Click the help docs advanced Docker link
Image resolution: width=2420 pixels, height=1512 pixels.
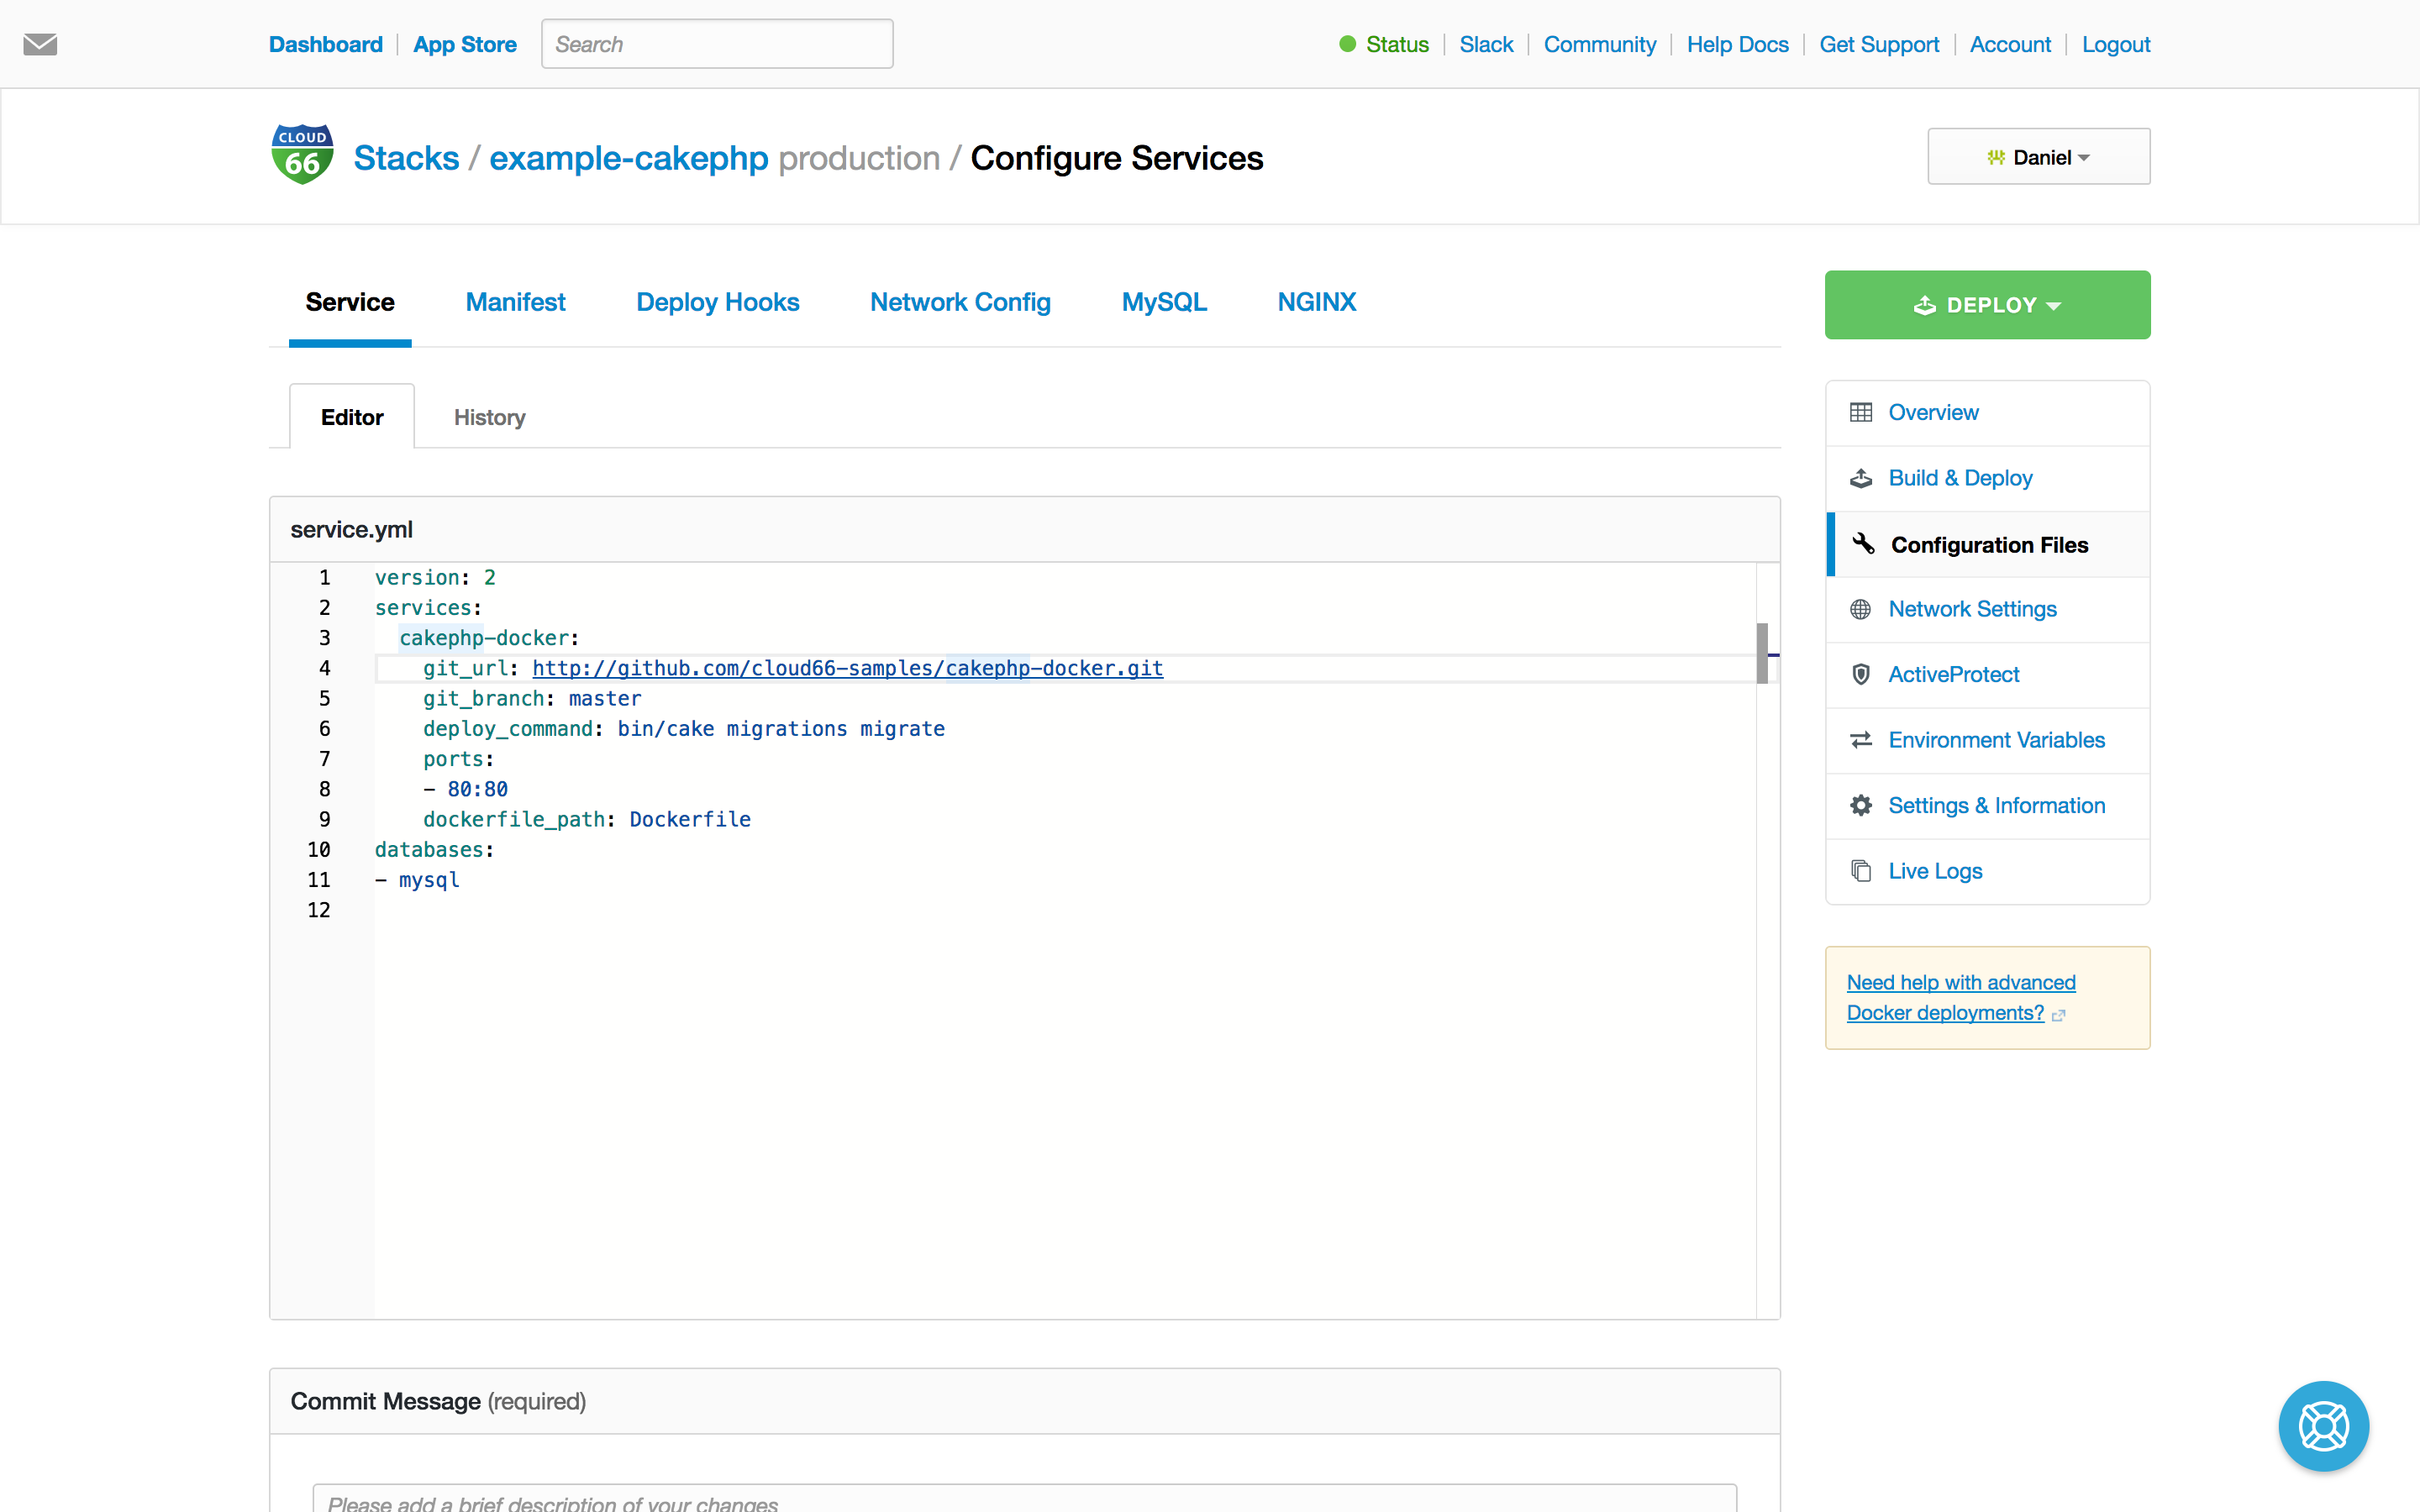pos(1962,996)
